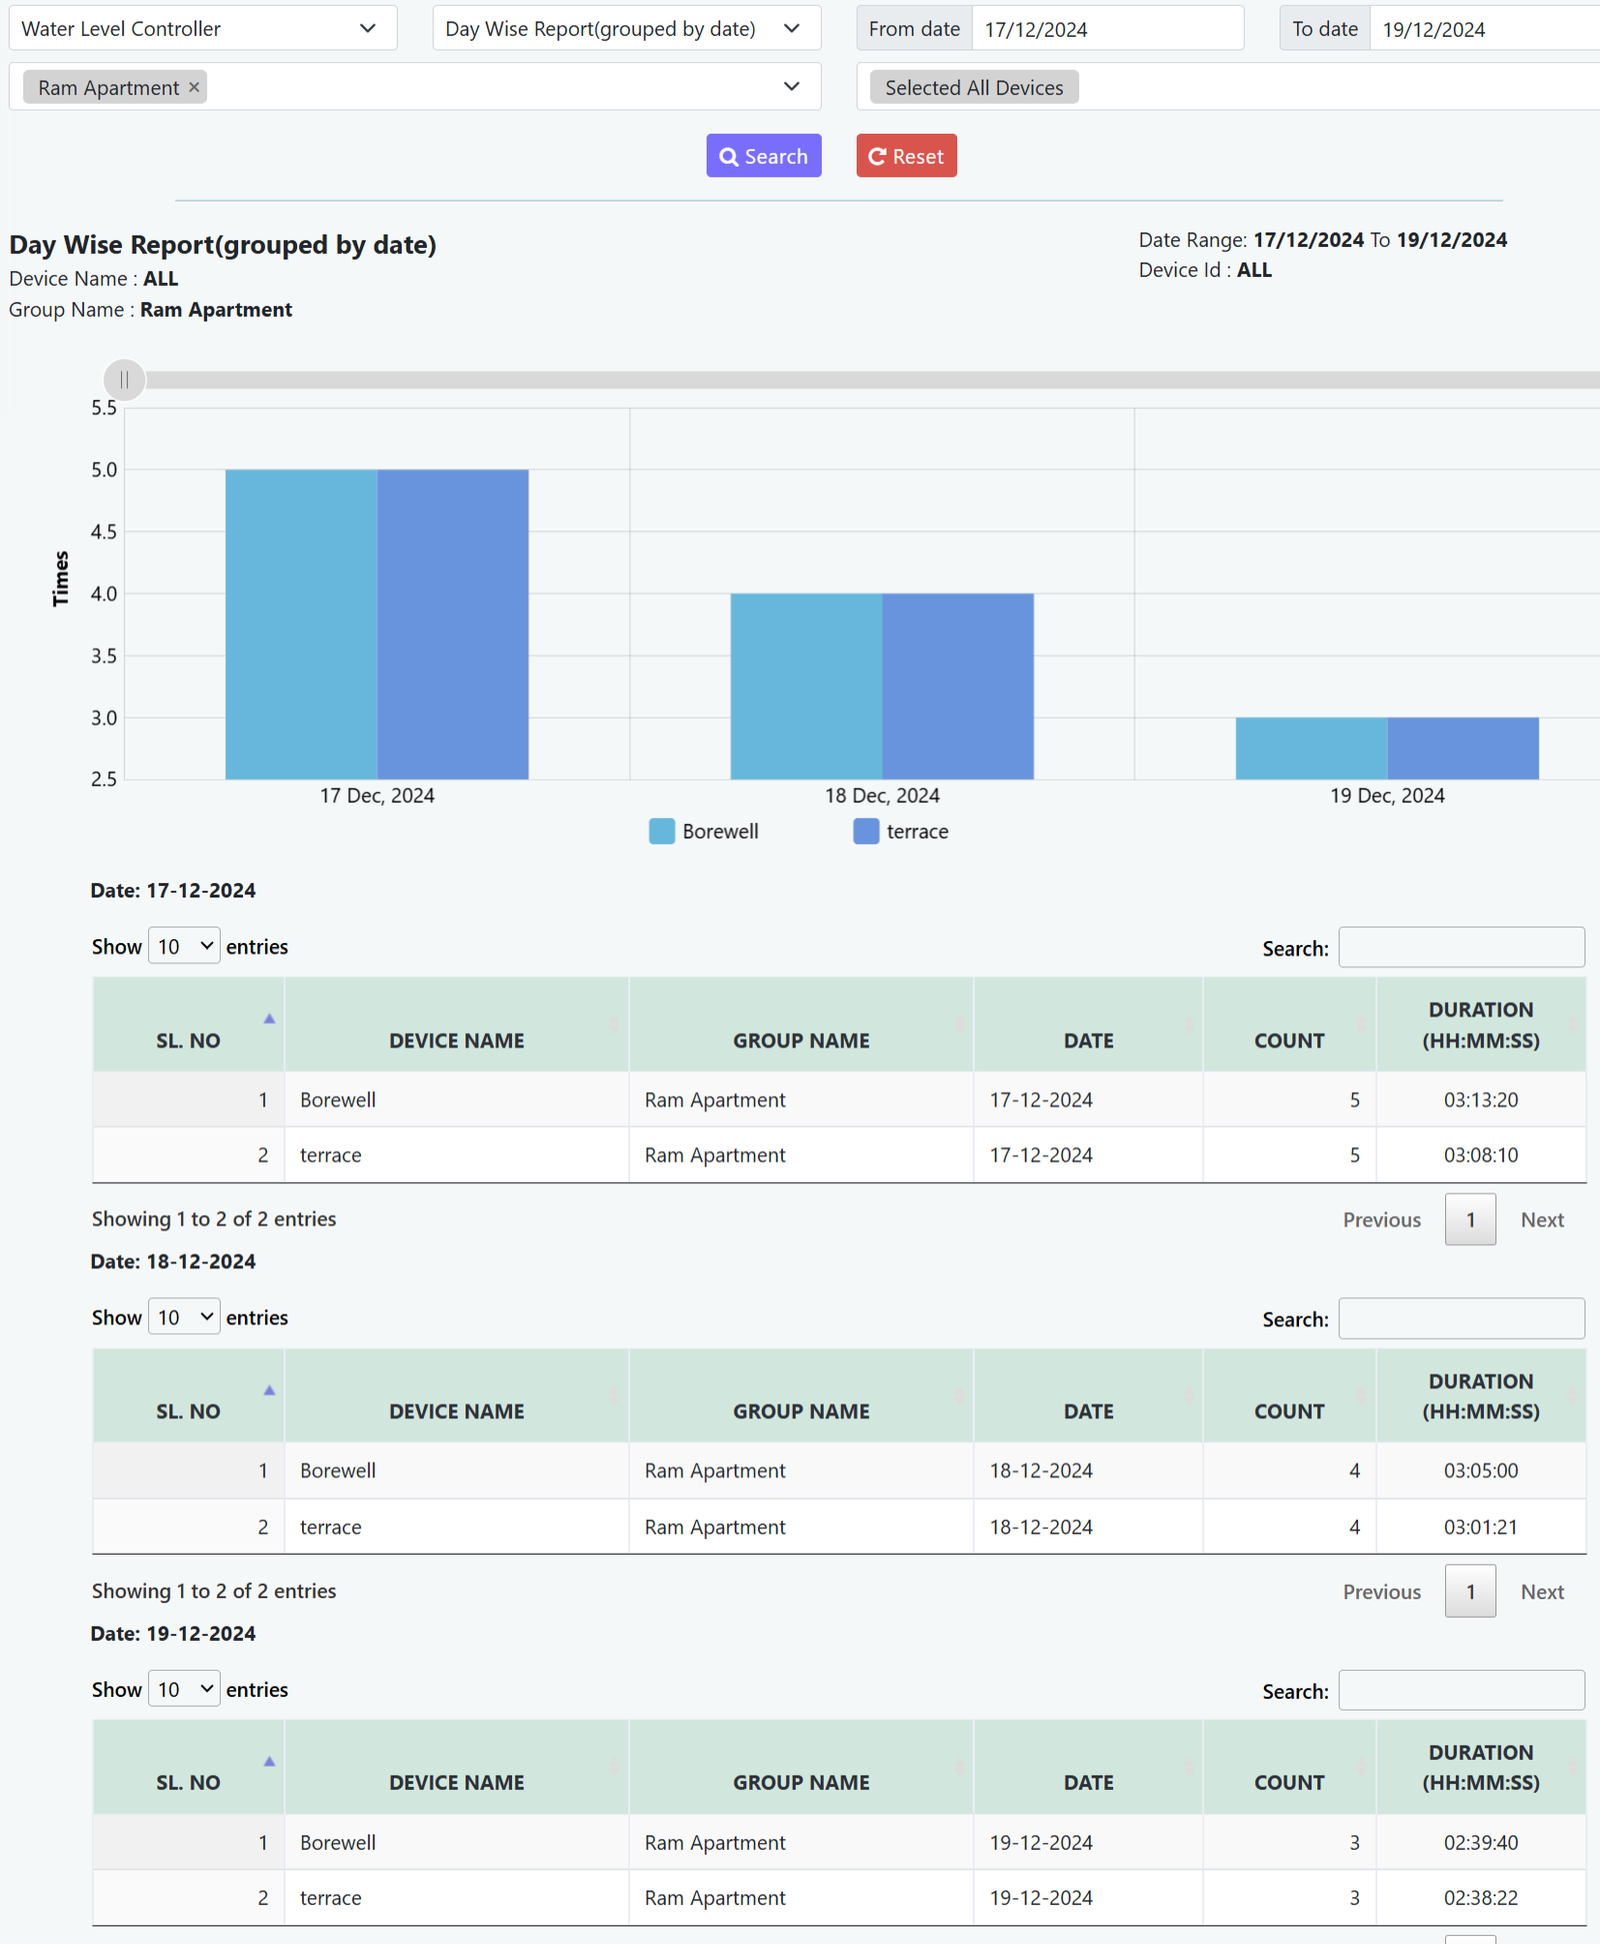Remove Ram Apartment tag with × icon
The width and height of the screenshot is (1600, 1944).
(194, 88)
